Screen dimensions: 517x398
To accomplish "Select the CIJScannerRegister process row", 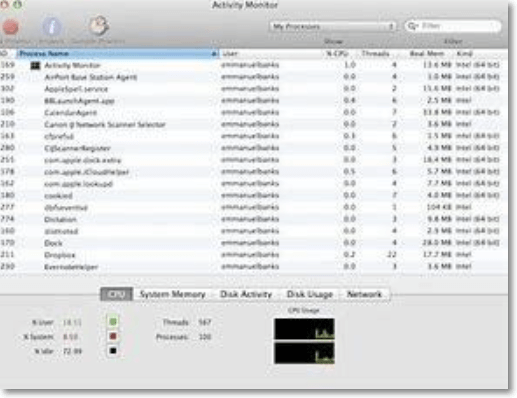I will click(x=253, y=148).
